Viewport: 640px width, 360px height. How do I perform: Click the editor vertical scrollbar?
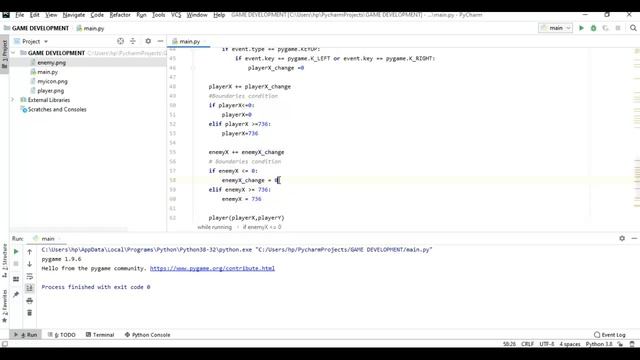(x=637, y=139)
